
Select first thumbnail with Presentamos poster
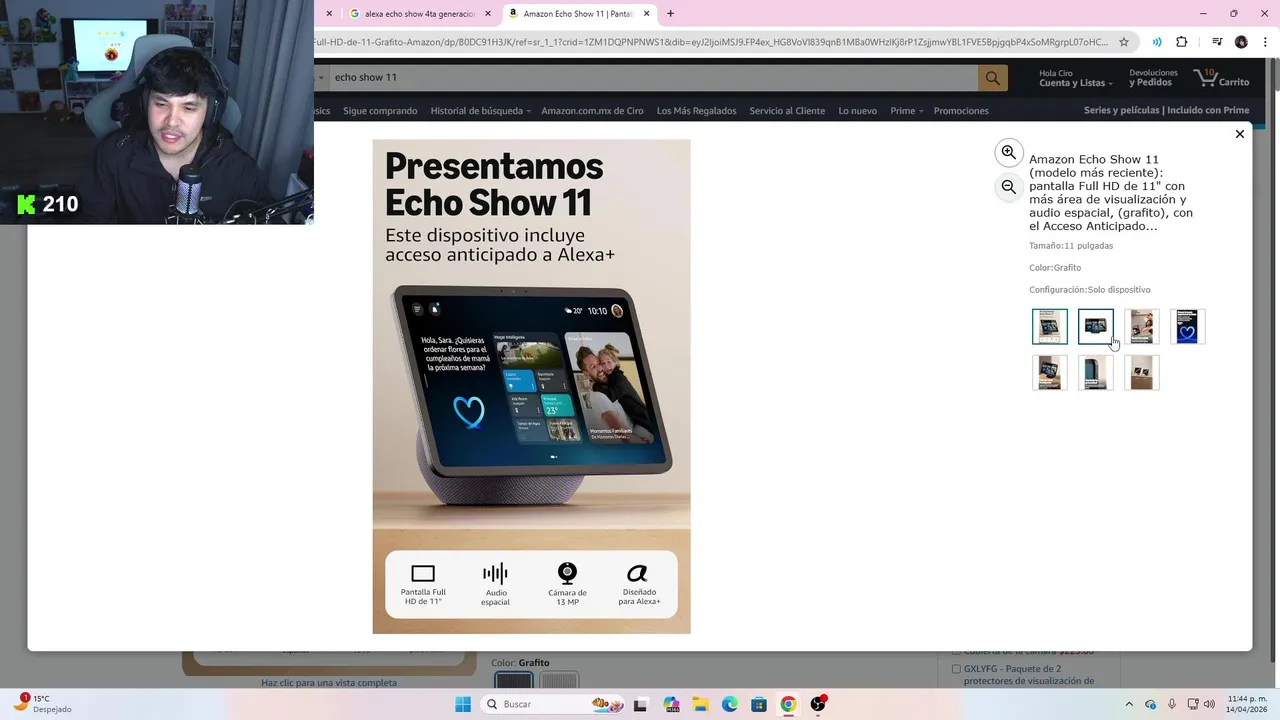(1050, 327)
